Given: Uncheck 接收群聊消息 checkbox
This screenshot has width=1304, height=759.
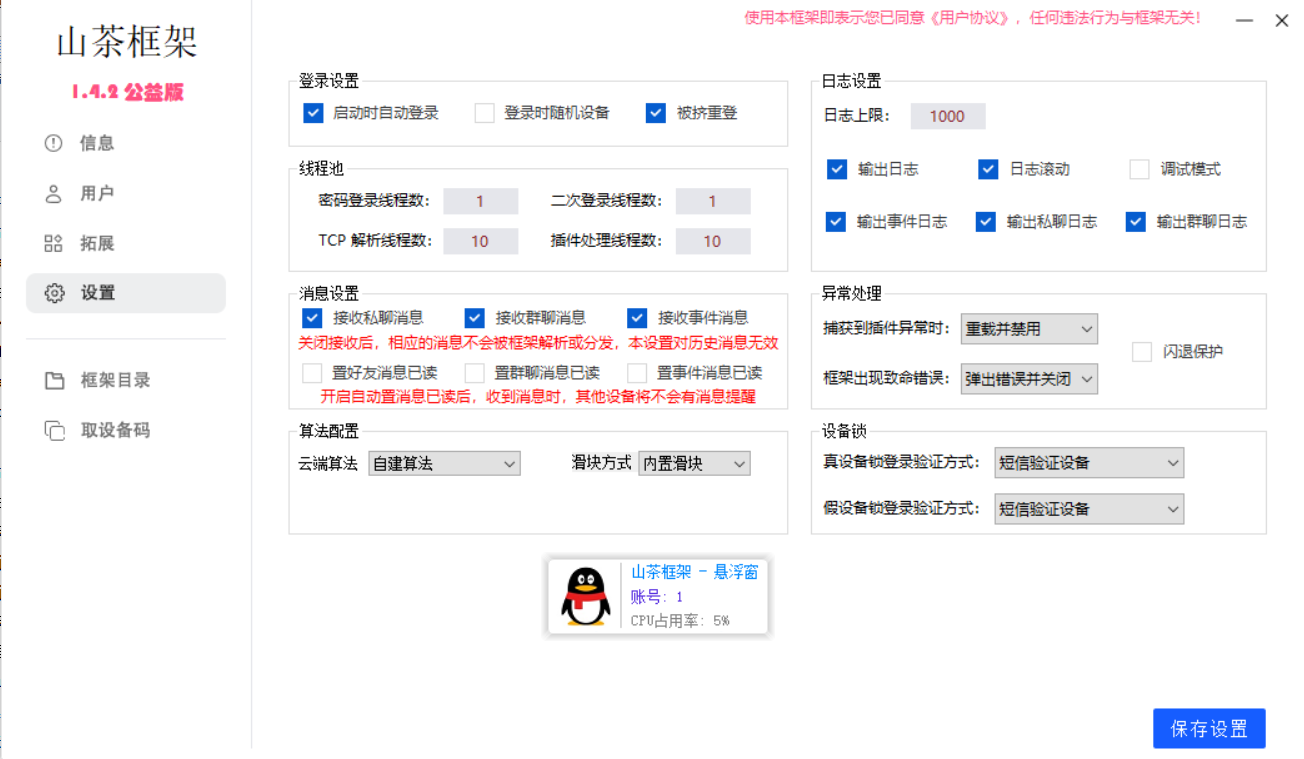Looking at the screenshot, I should click(475, 318).
